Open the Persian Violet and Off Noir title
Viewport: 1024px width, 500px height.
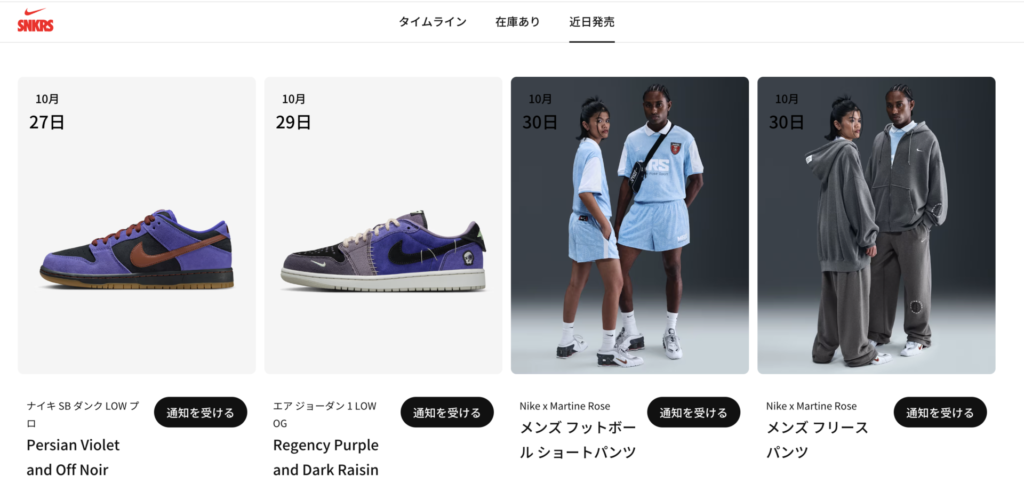pyautogui.click(x=73, y=458)
